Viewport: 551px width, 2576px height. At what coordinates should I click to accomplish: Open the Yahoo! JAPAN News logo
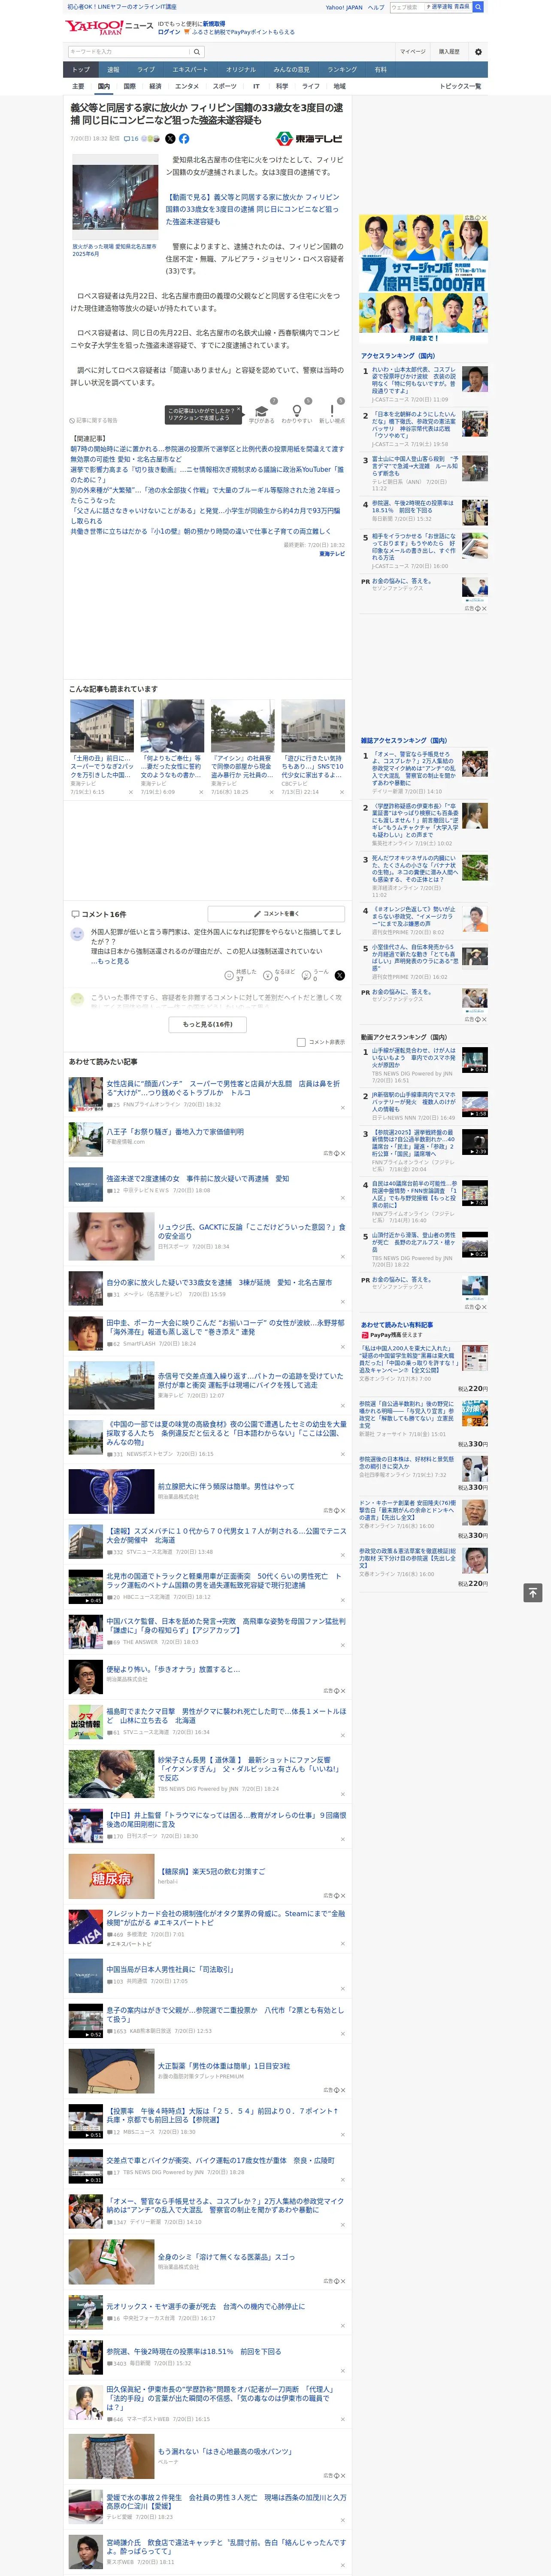(109, 27)
